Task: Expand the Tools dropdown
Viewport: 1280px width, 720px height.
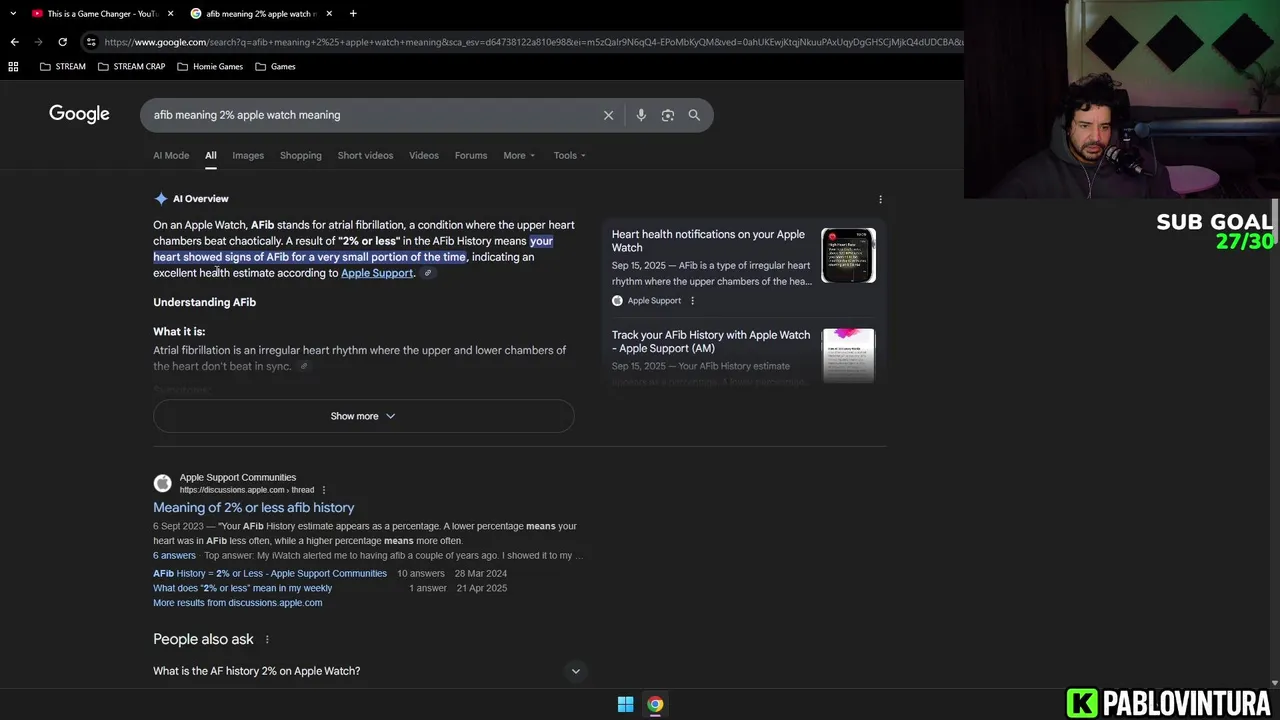Action: tap(570, 156)
